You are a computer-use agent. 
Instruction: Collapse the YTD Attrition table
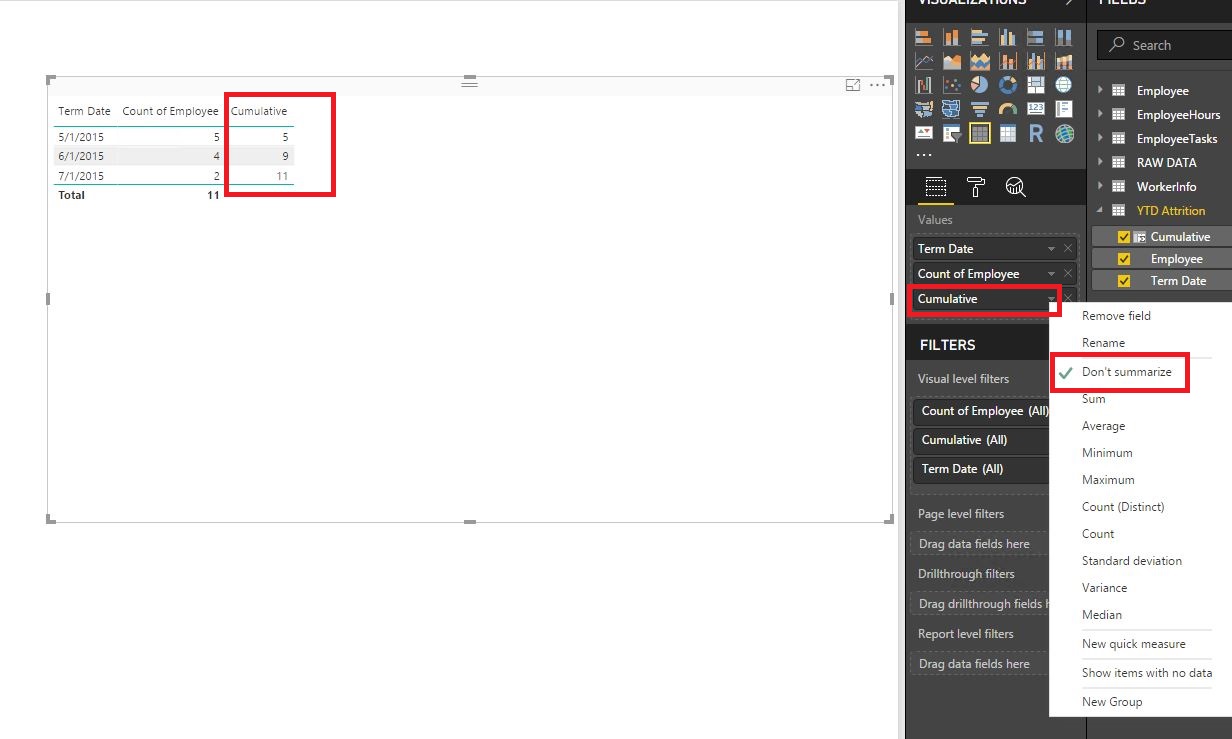[1101, 210]
